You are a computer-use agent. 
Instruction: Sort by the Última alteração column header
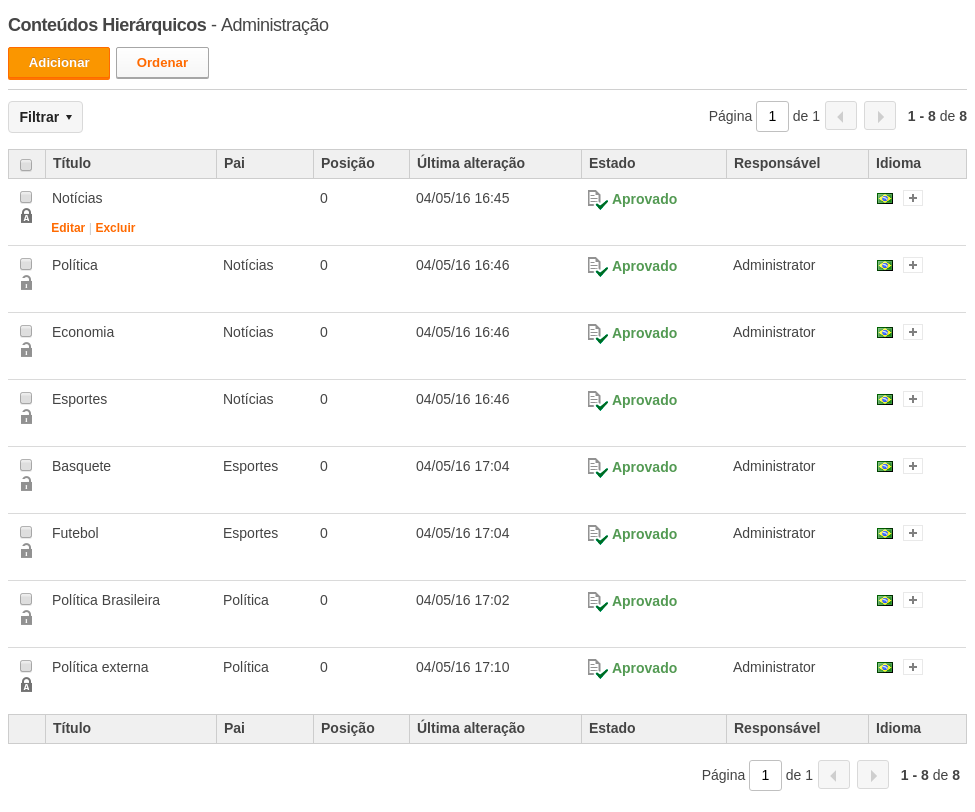coord(471,164)
